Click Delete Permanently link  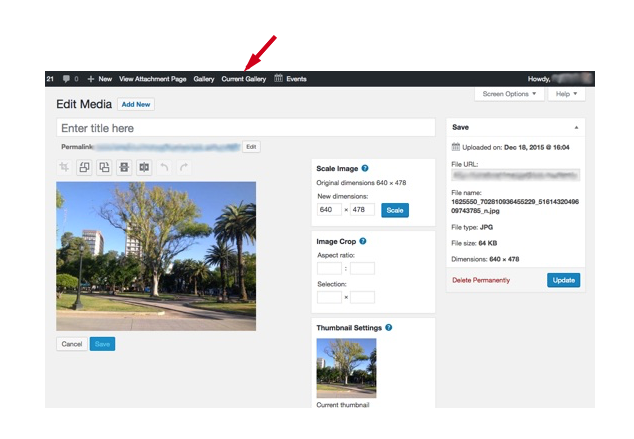click(x=481, y=280)
